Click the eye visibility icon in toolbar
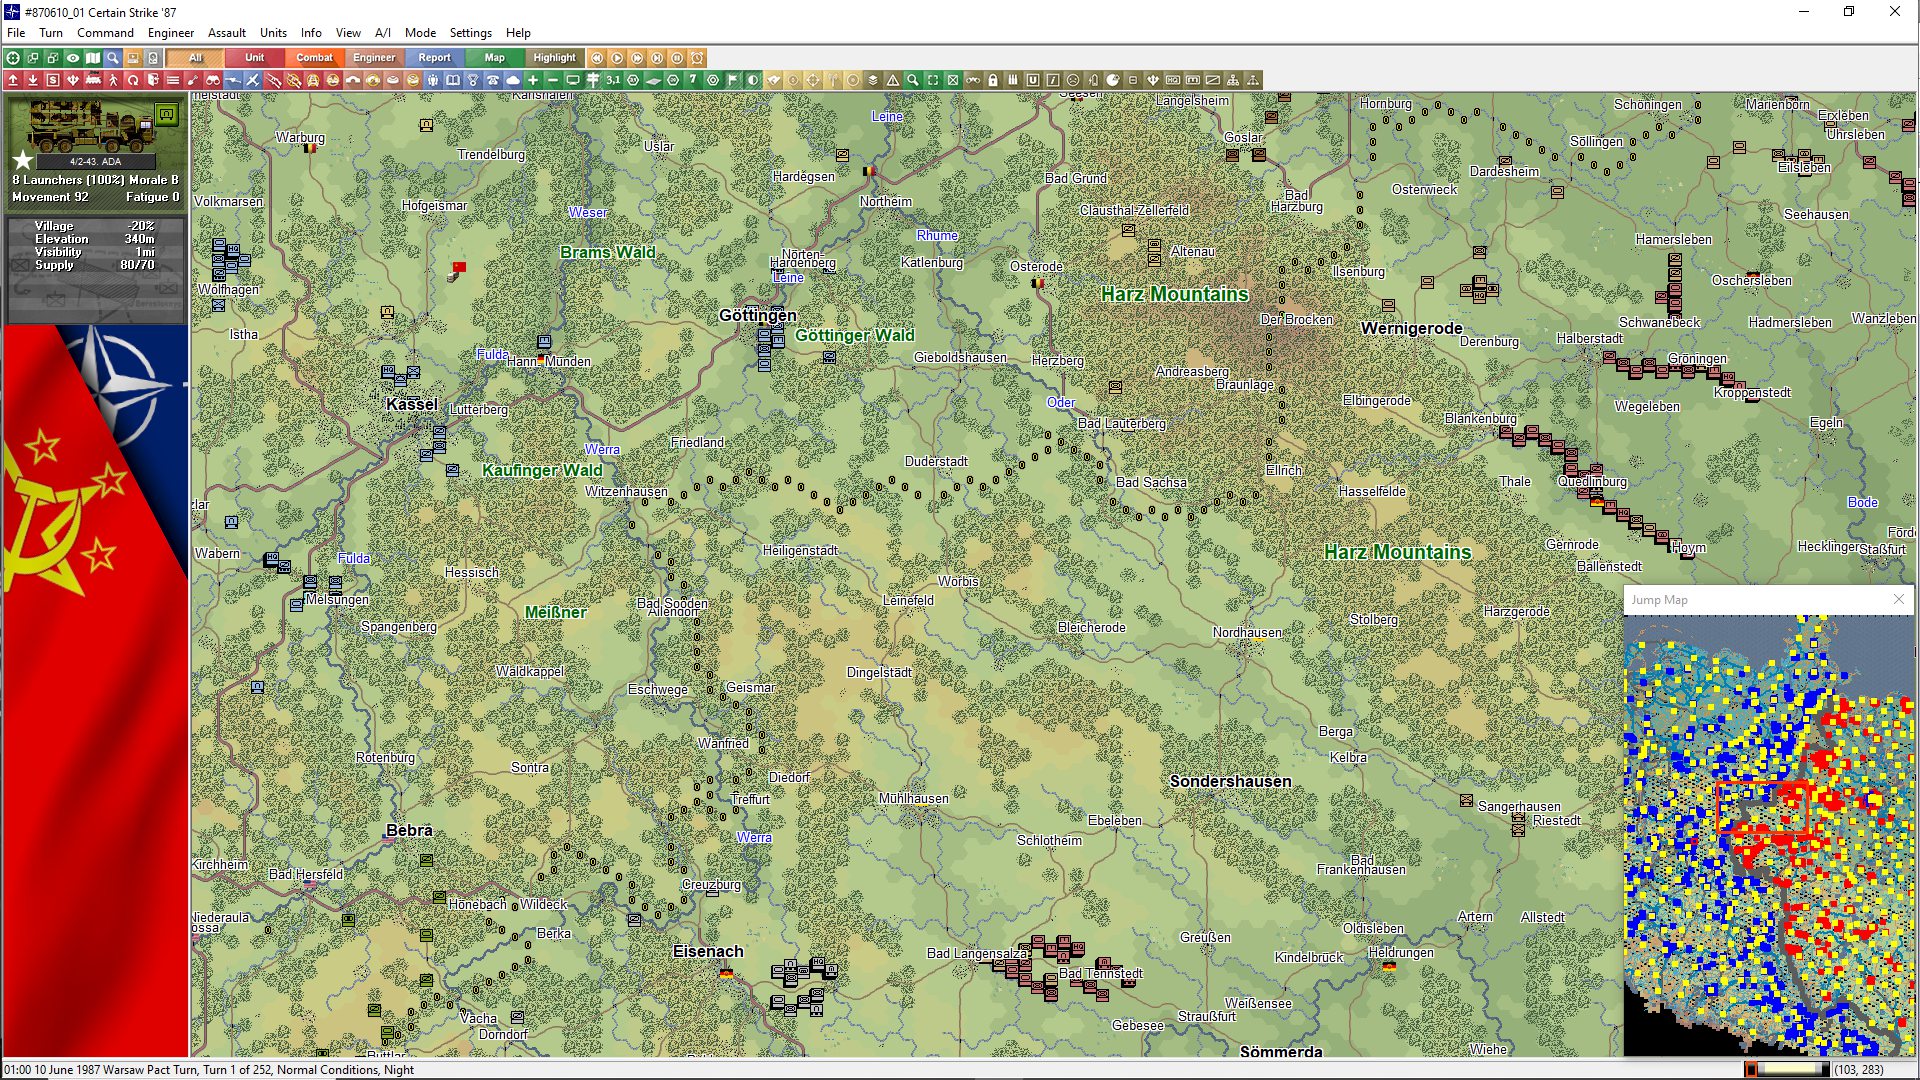 (73, 58)
